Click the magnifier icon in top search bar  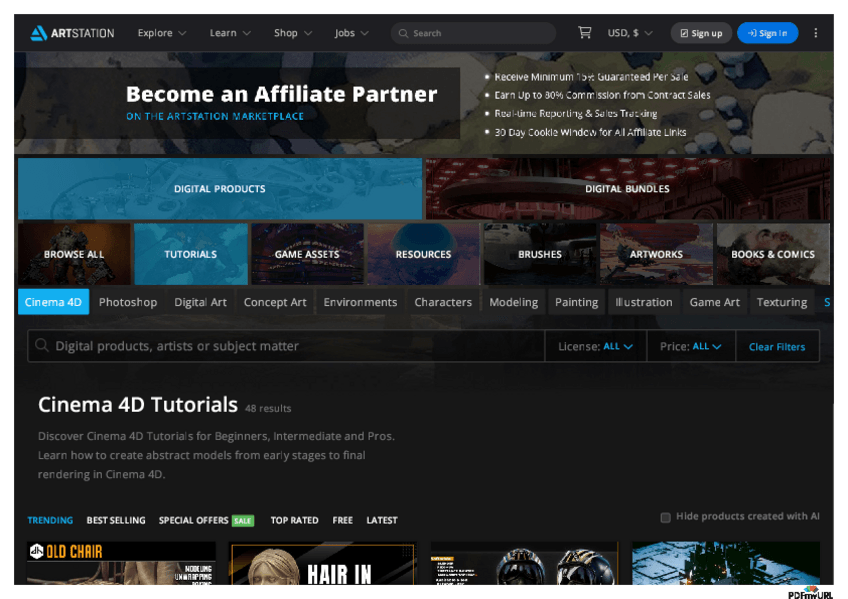403,33
